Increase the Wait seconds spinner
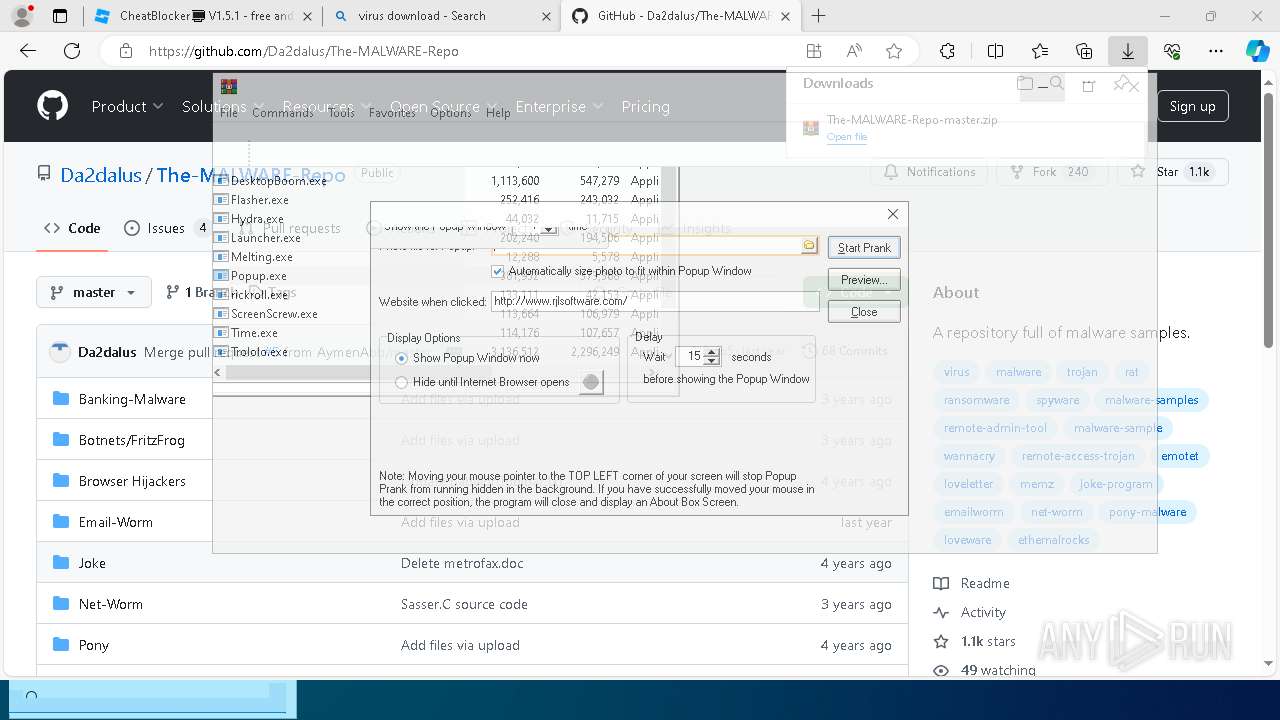This screenshot has width=1280, height=720. 712,351
